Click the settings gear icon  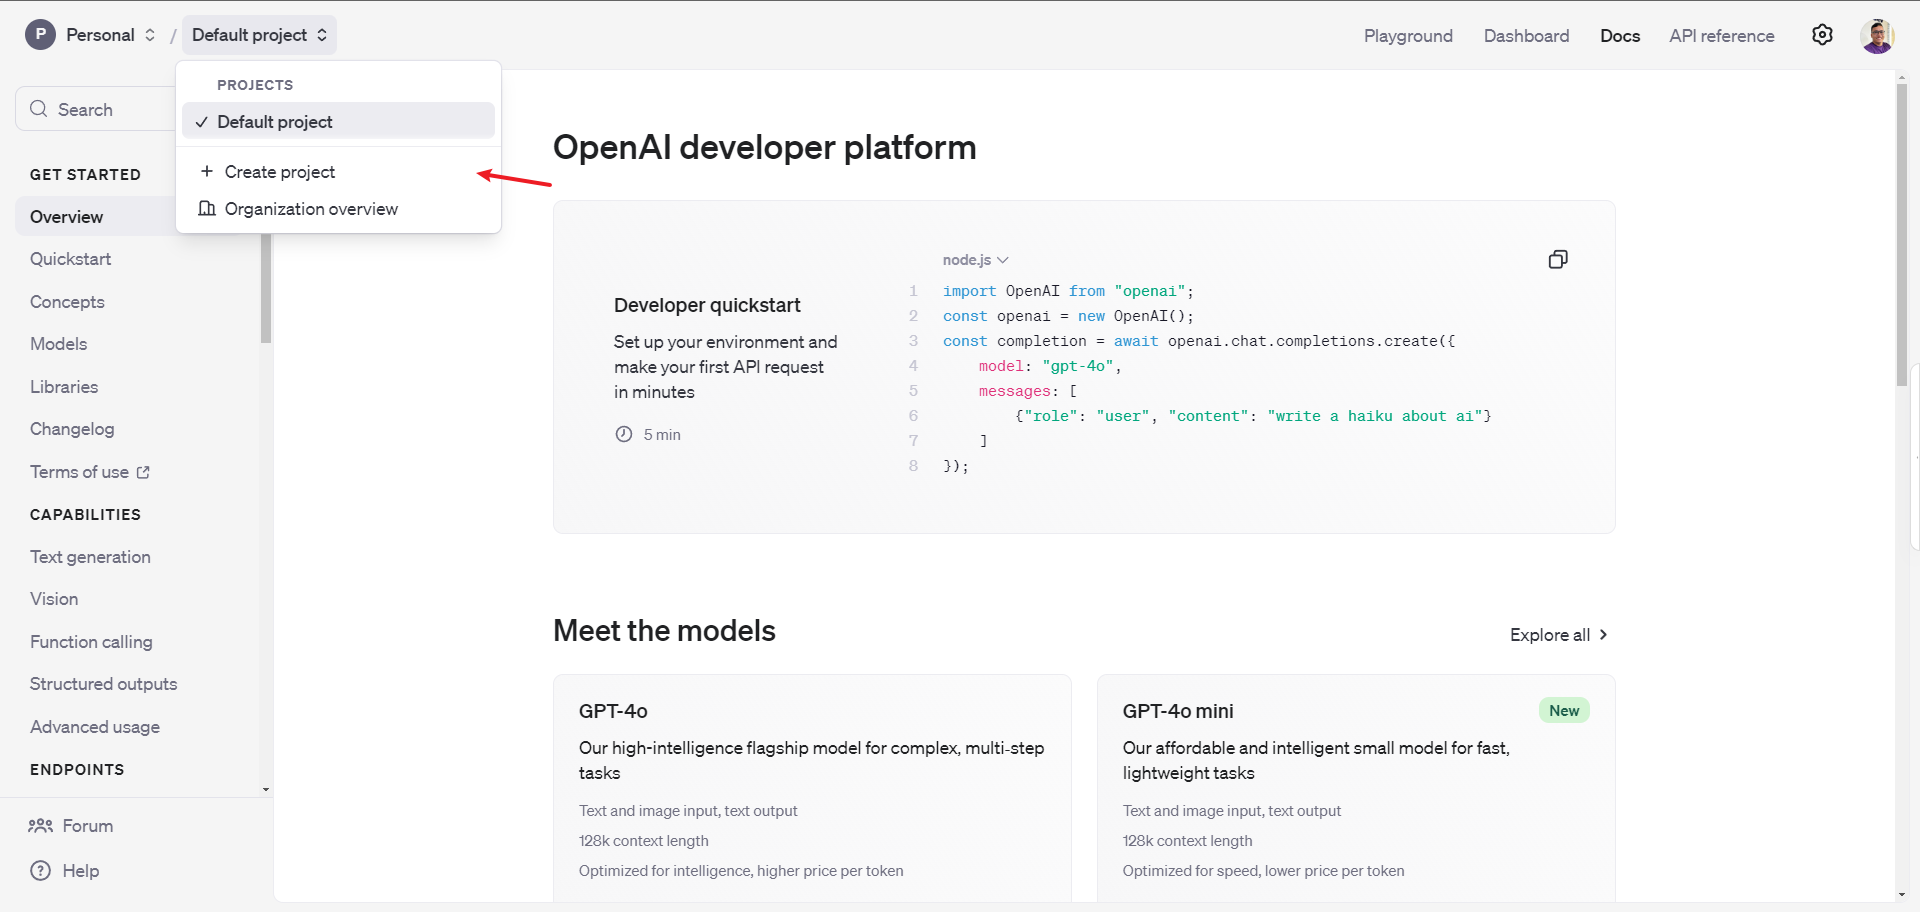(1822, 35)
